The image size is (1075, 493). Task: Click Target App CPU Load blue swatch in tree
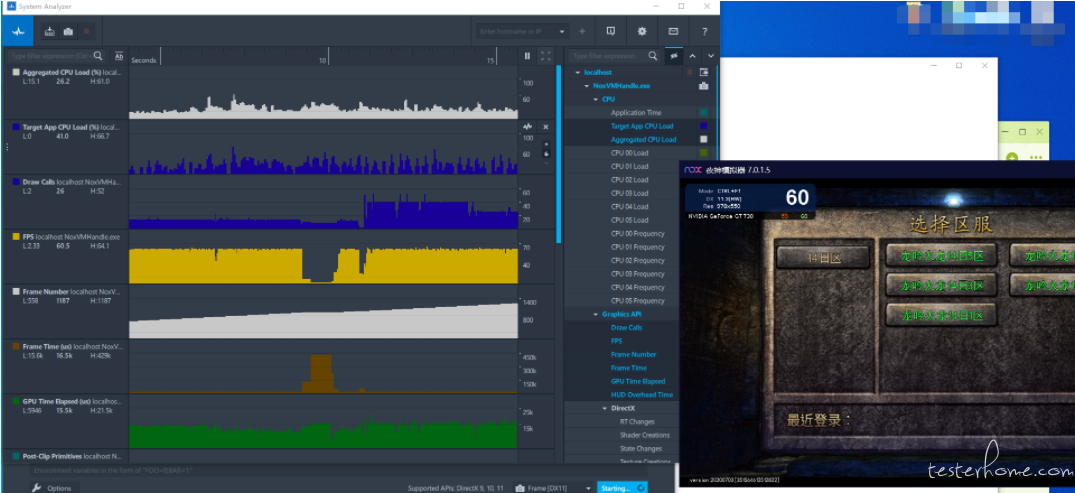703,126
